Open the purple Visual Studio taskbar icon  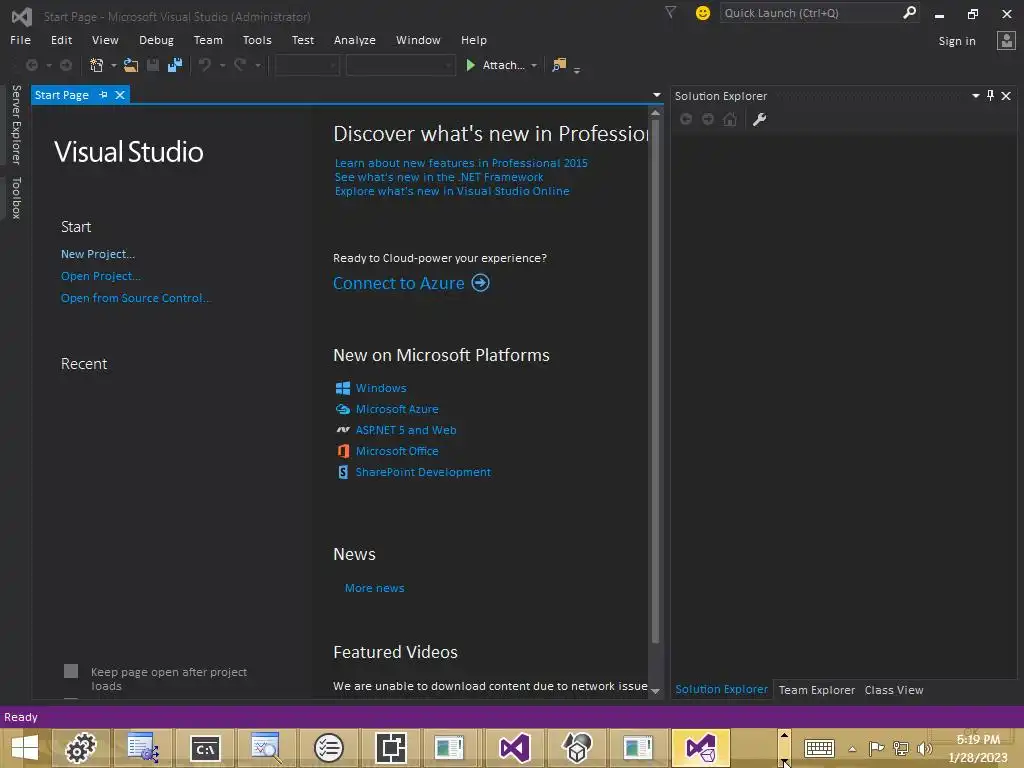[515, 748]
